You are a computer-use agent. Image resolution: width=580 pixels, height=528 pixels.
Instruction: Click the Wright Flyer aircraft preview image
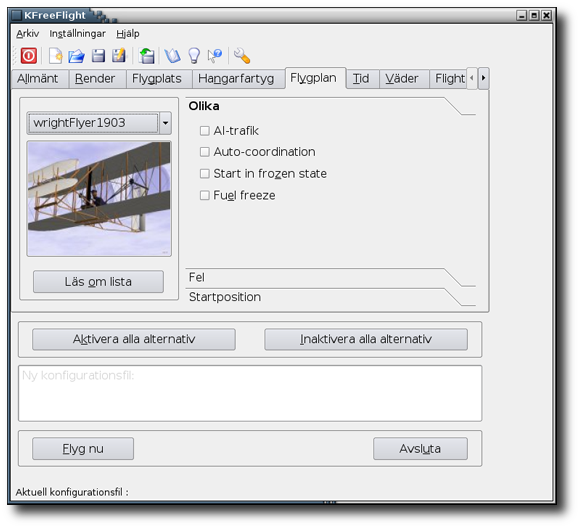pos(99,198)
